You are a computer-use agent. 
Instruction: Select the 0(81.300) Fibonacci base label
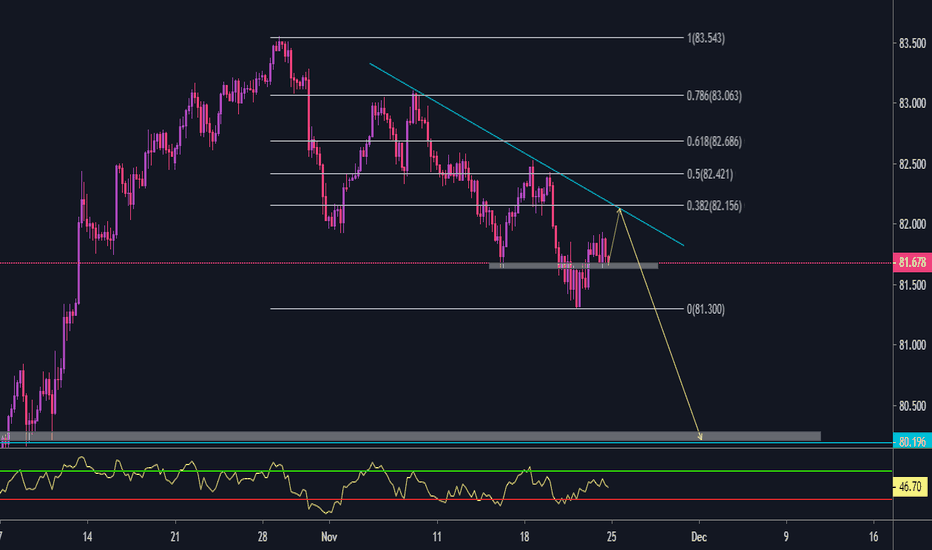(x=704, y=309)
